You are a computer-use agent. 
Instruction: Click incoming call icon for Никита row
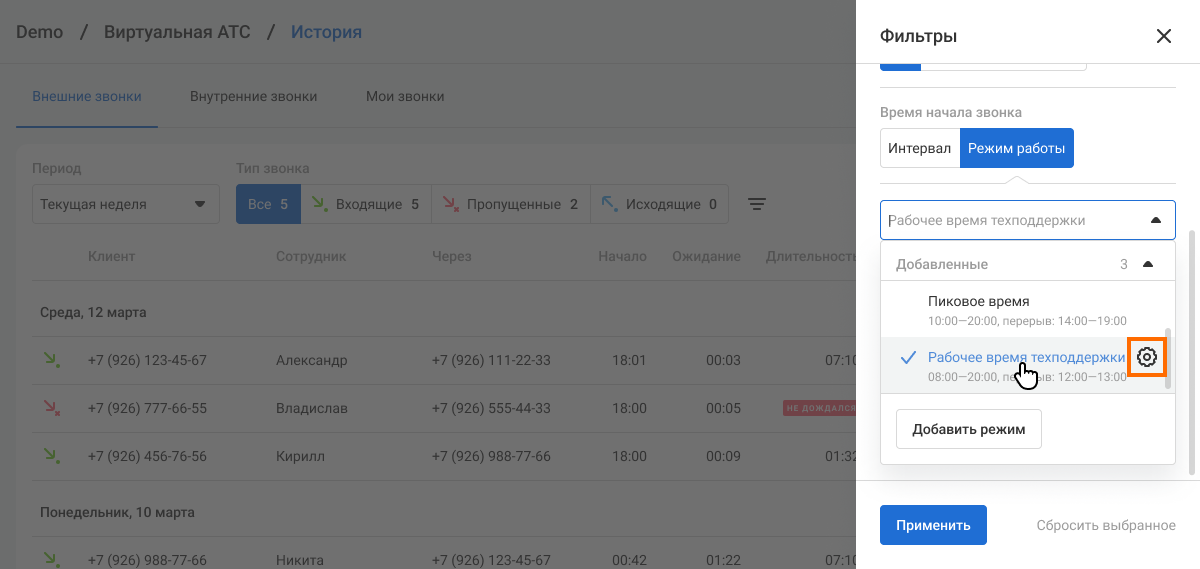coord(50,560)
